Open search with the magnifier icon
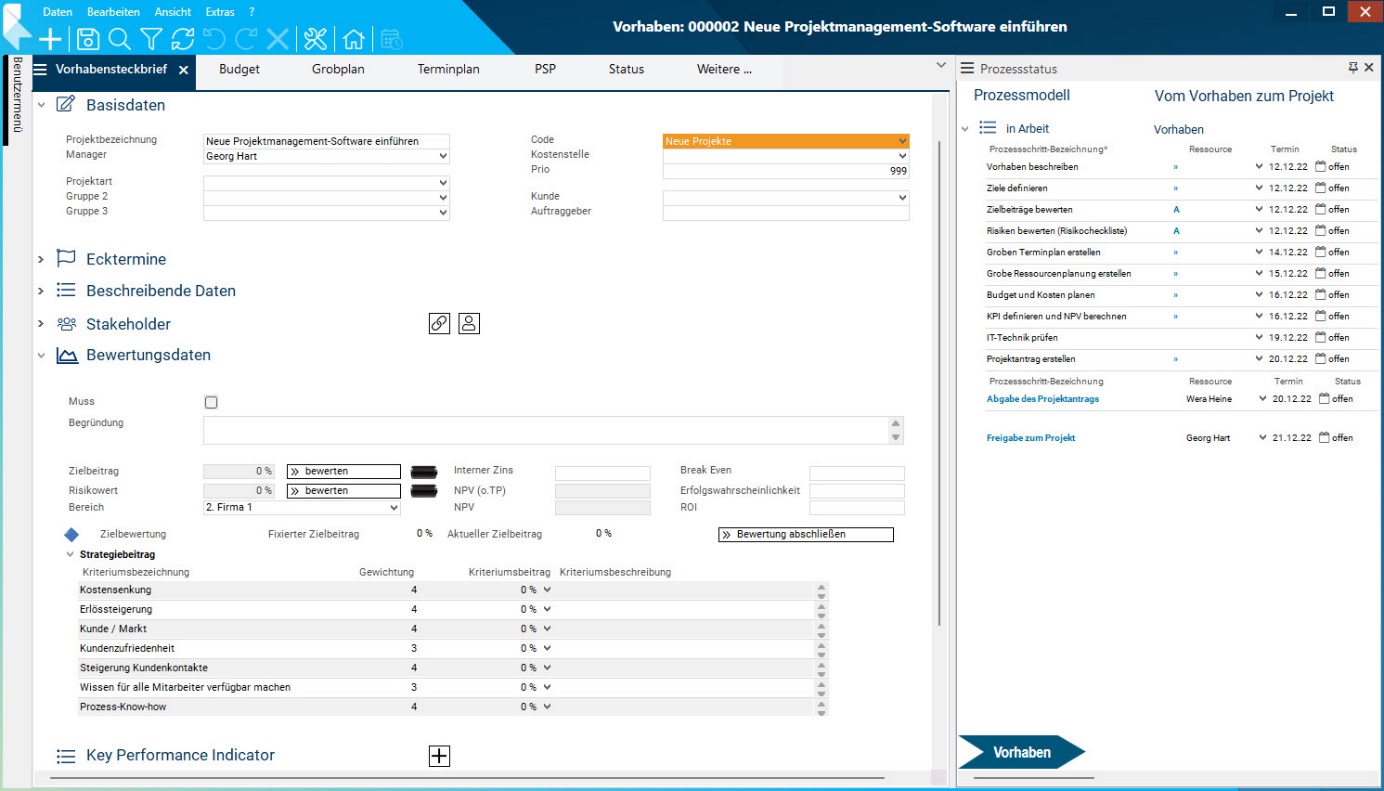The image size is (1384, 791). point(119,39)
